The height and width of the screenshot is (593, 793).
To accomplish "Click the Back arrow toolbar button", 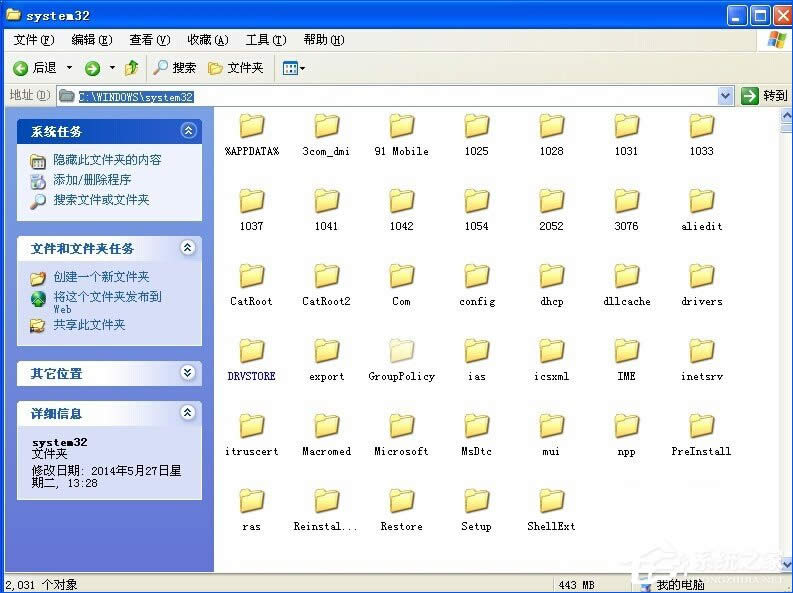I will point(34,68).
